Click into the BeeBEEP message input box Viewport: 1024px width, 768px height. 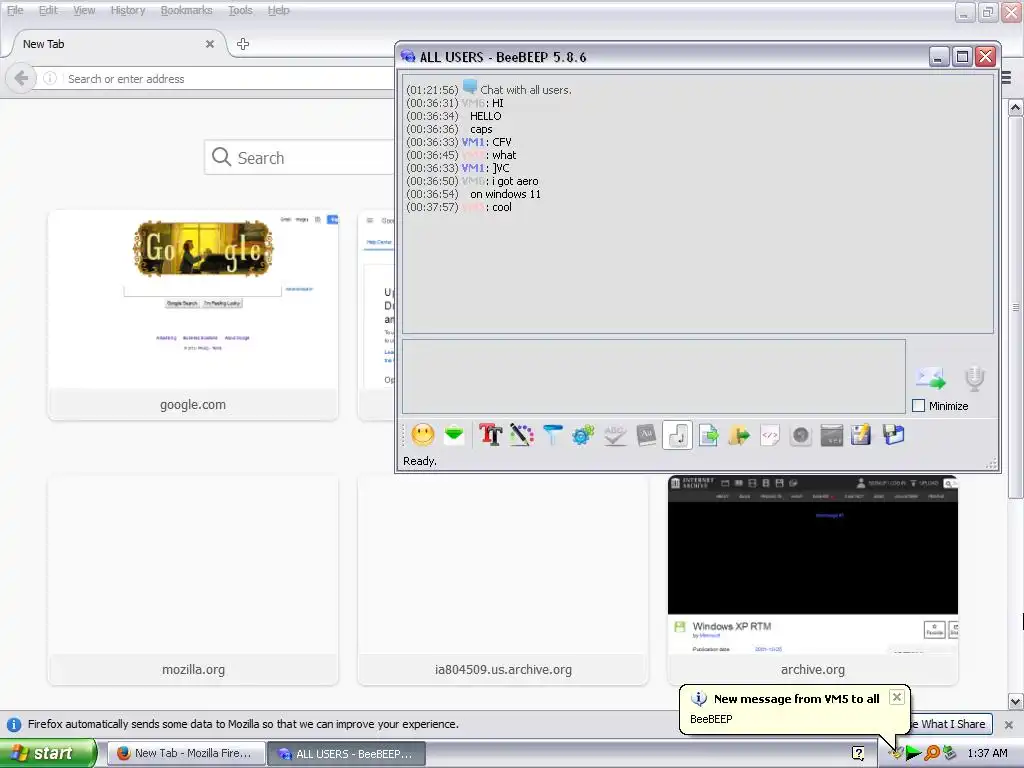[x=654, y=376]
